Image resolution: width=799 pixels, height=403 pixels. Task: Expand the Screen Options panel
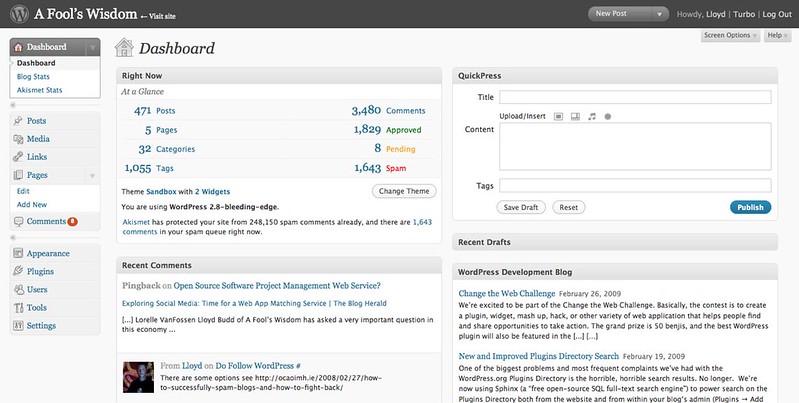point(730,36)
